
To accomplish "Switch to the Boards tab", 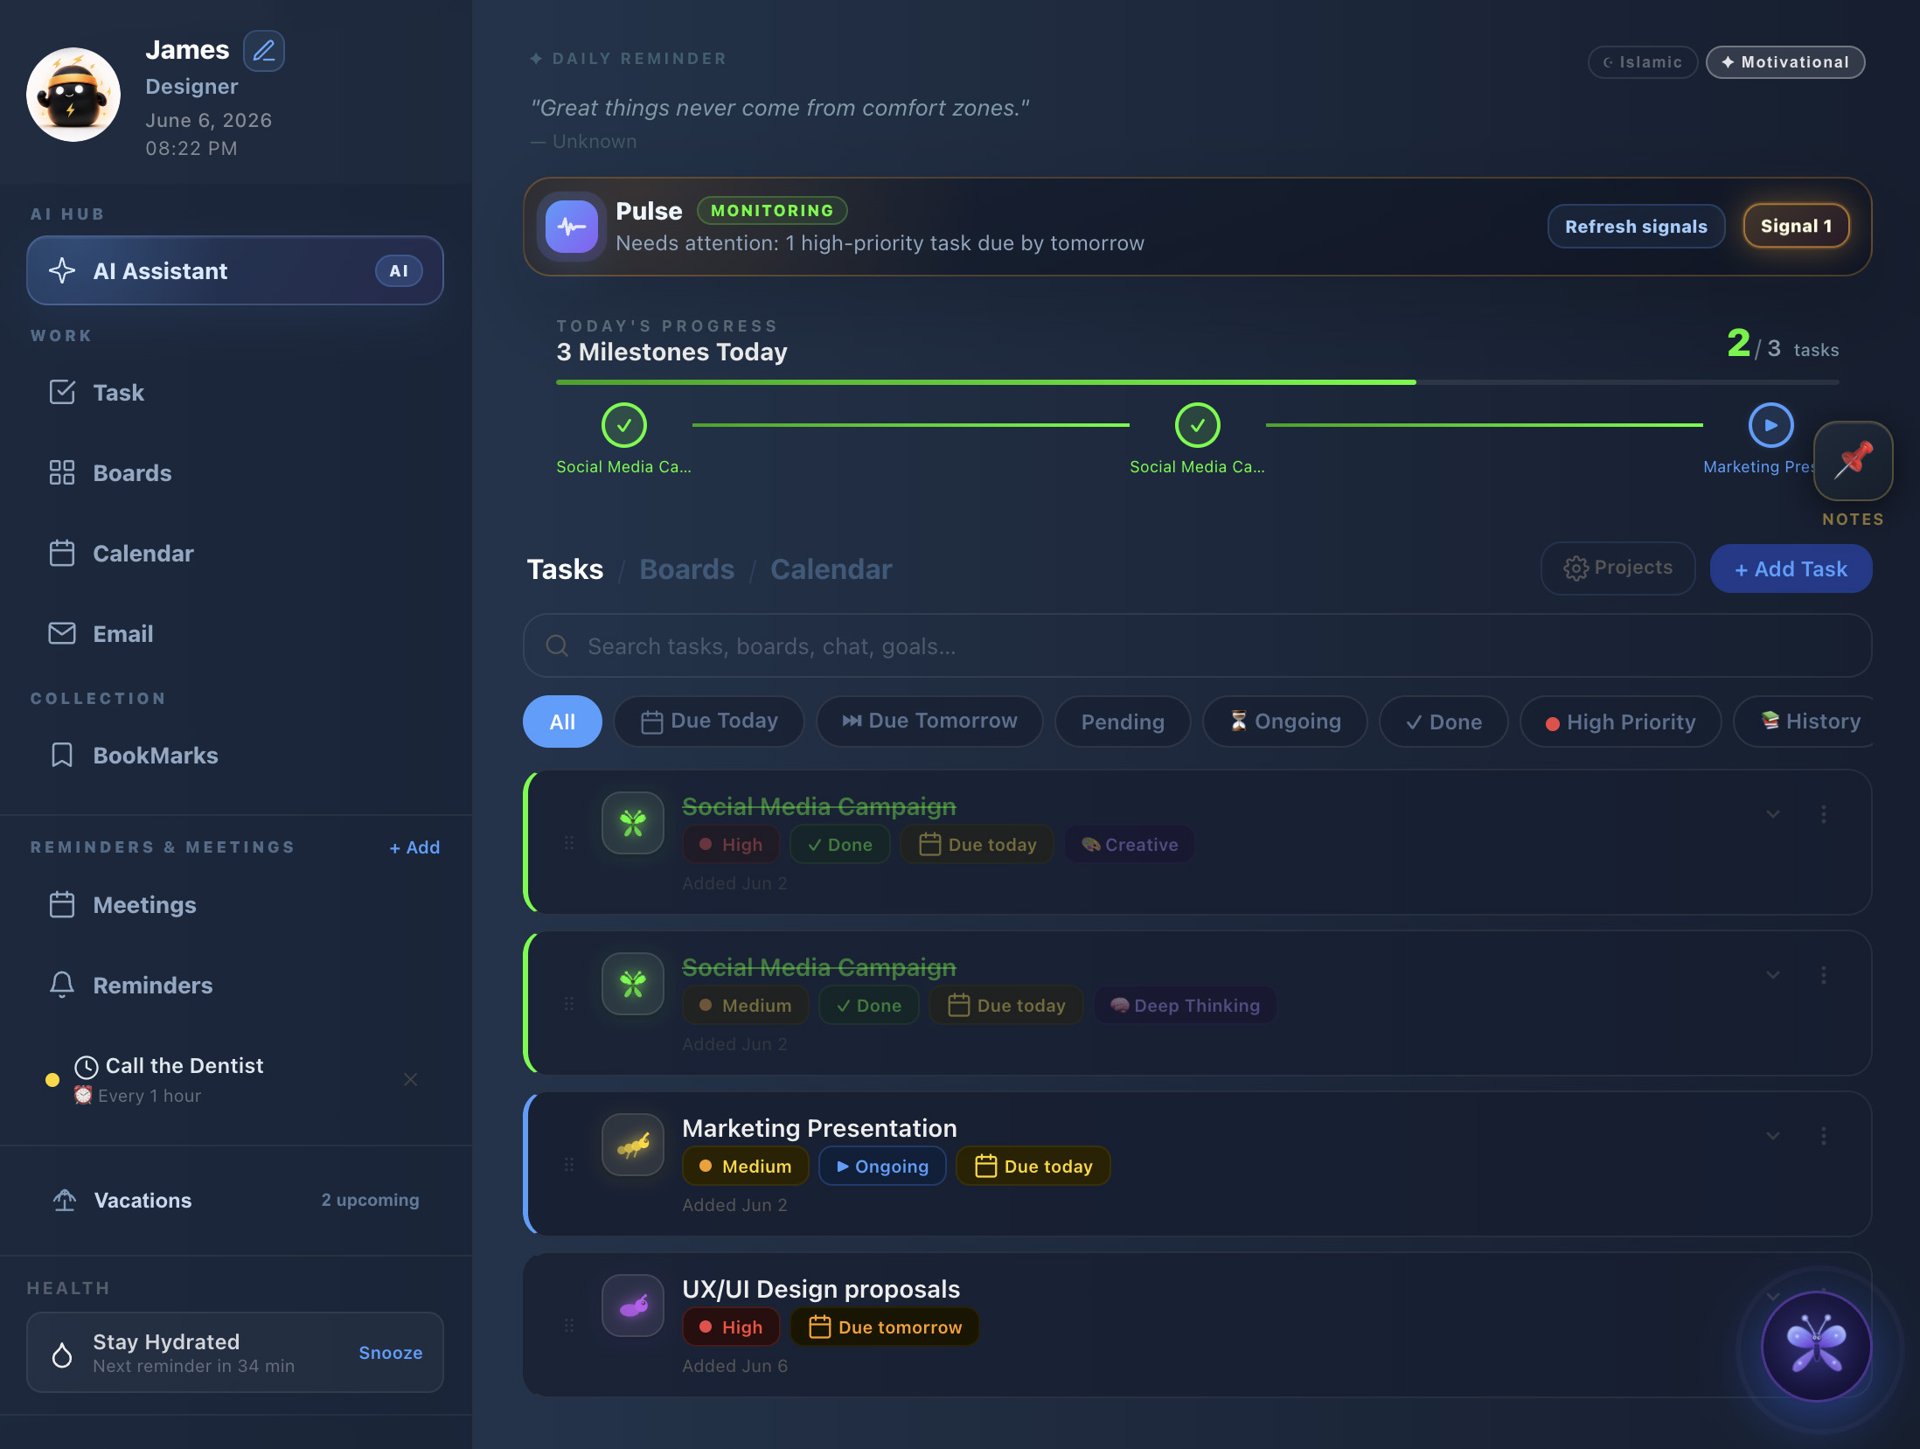I will pos(686,569).
